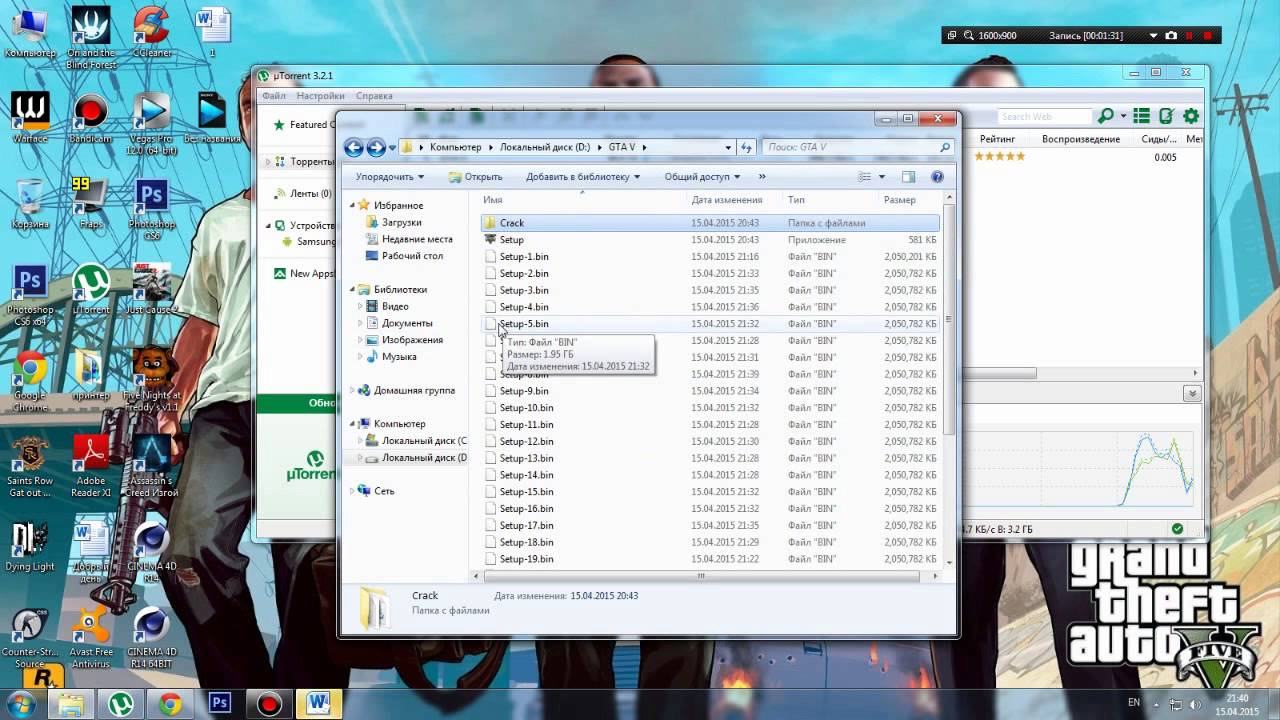The height and width of the screenshot is (720, 1280).
Task: Select the Корзина recycle bin icon
Action: [x=30, y=203]
